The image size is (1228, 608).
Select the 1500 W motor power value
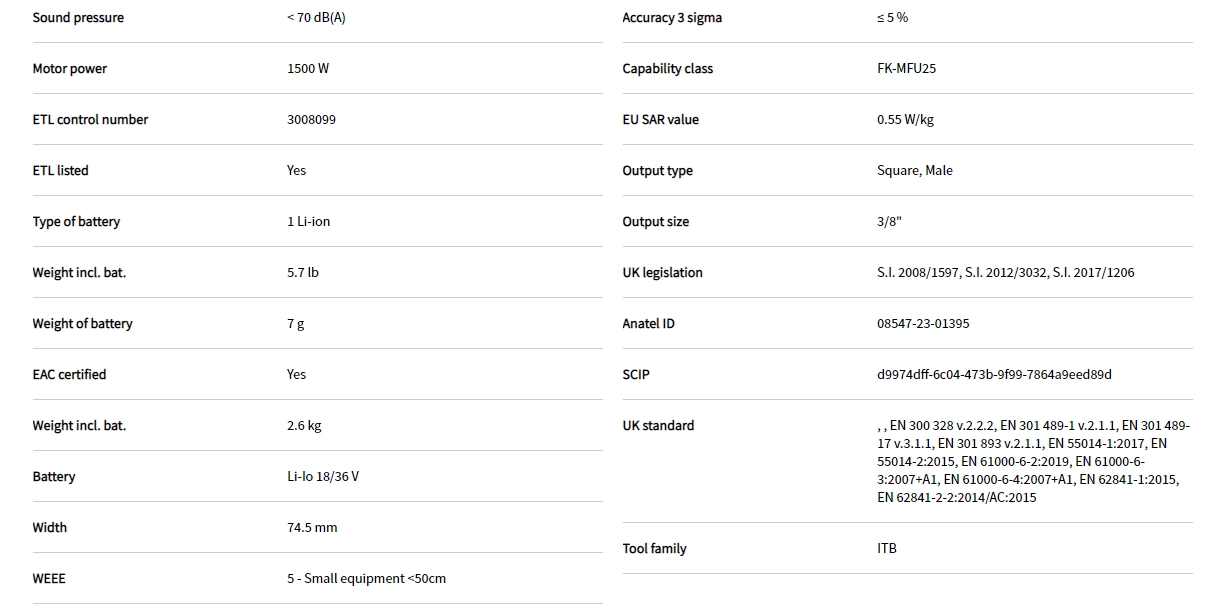307,69
